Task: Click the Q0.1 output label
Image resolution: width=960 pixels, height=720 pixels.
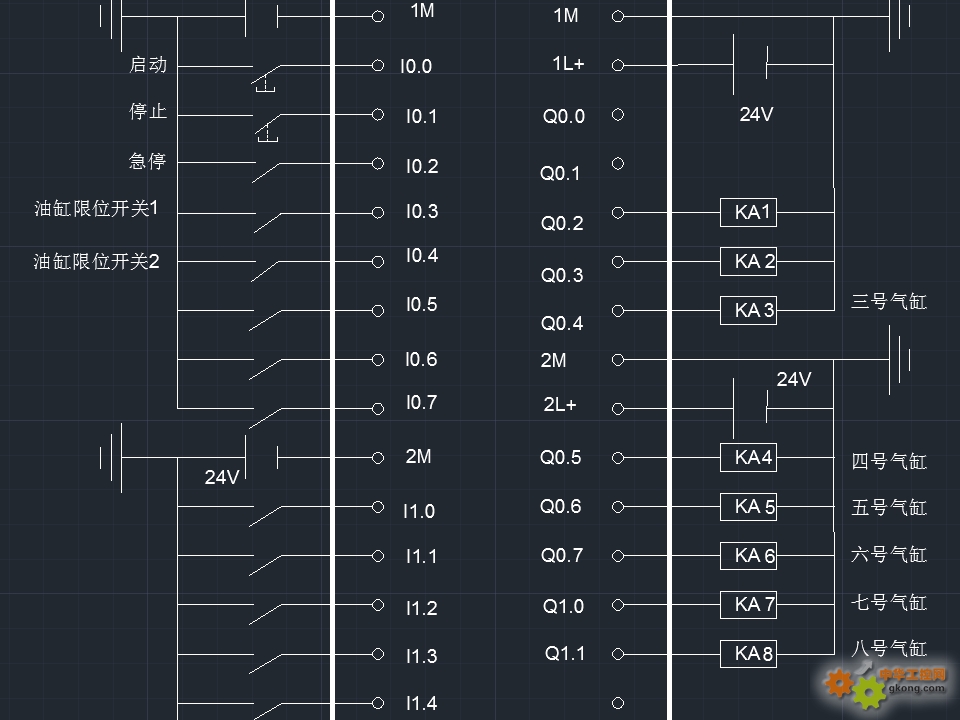Action: pos(560,173)
